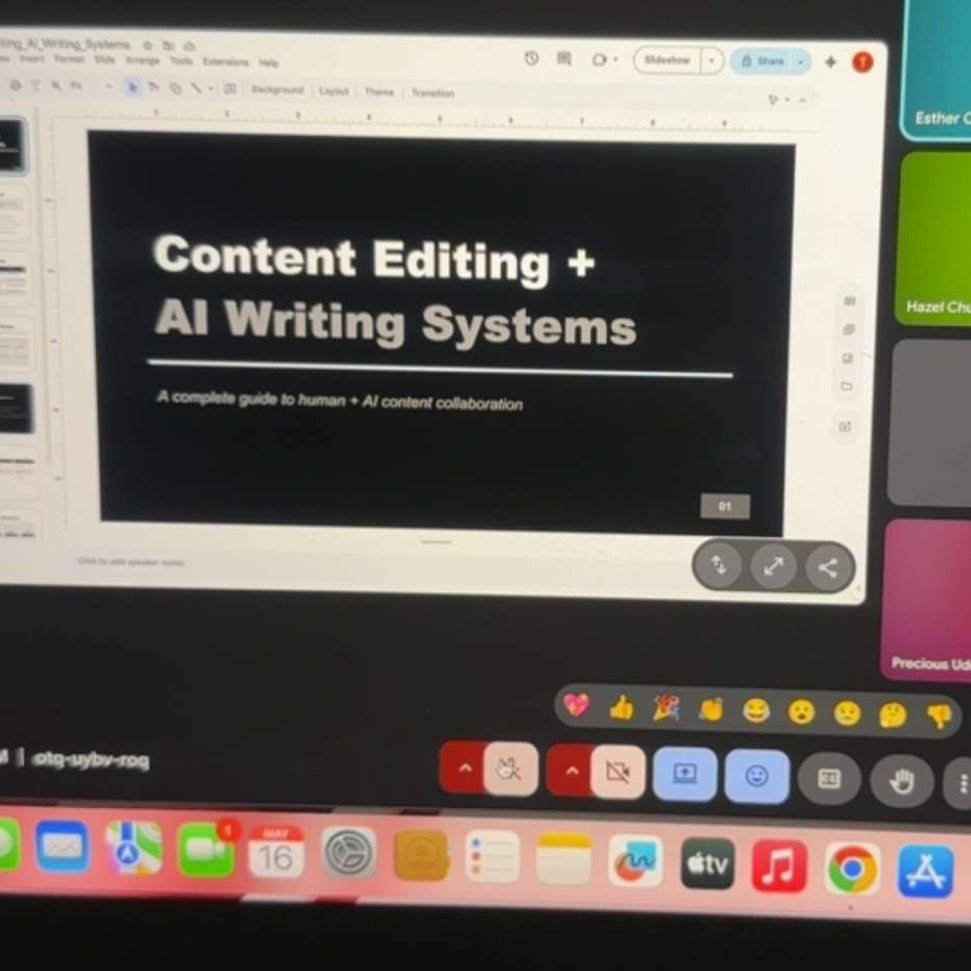Open the line tool dropdown arrow
The image size is (971, 971).
(x=211, y=89)
